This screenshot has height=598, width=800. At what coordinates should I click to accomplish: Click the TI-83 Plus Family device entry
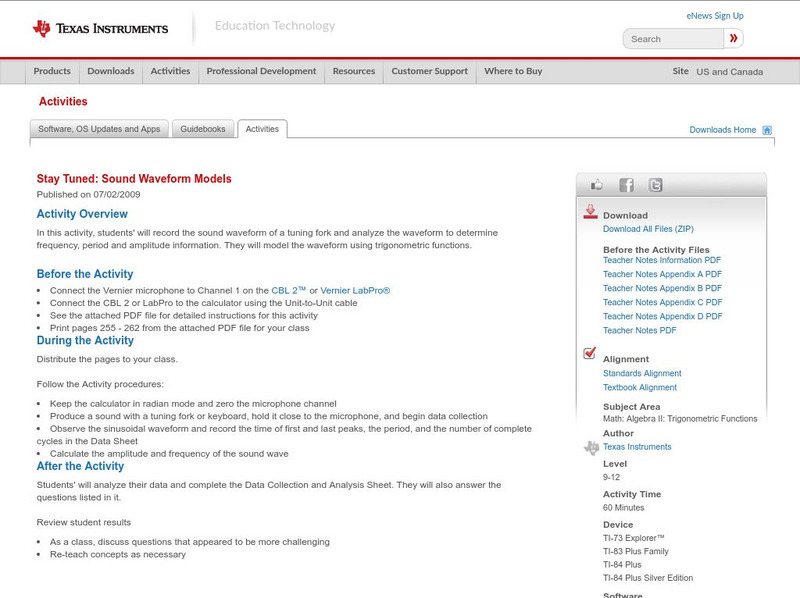coord(636,552)
